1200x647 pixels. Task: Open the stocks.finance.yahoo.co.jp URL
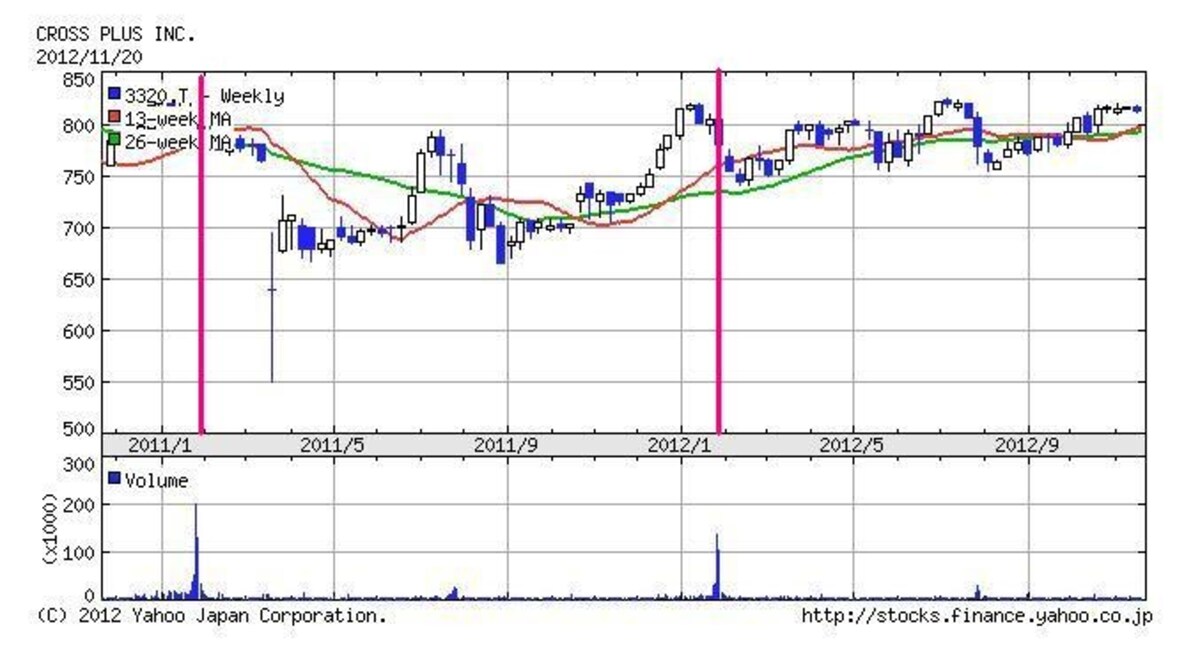[x=977, y=616]
